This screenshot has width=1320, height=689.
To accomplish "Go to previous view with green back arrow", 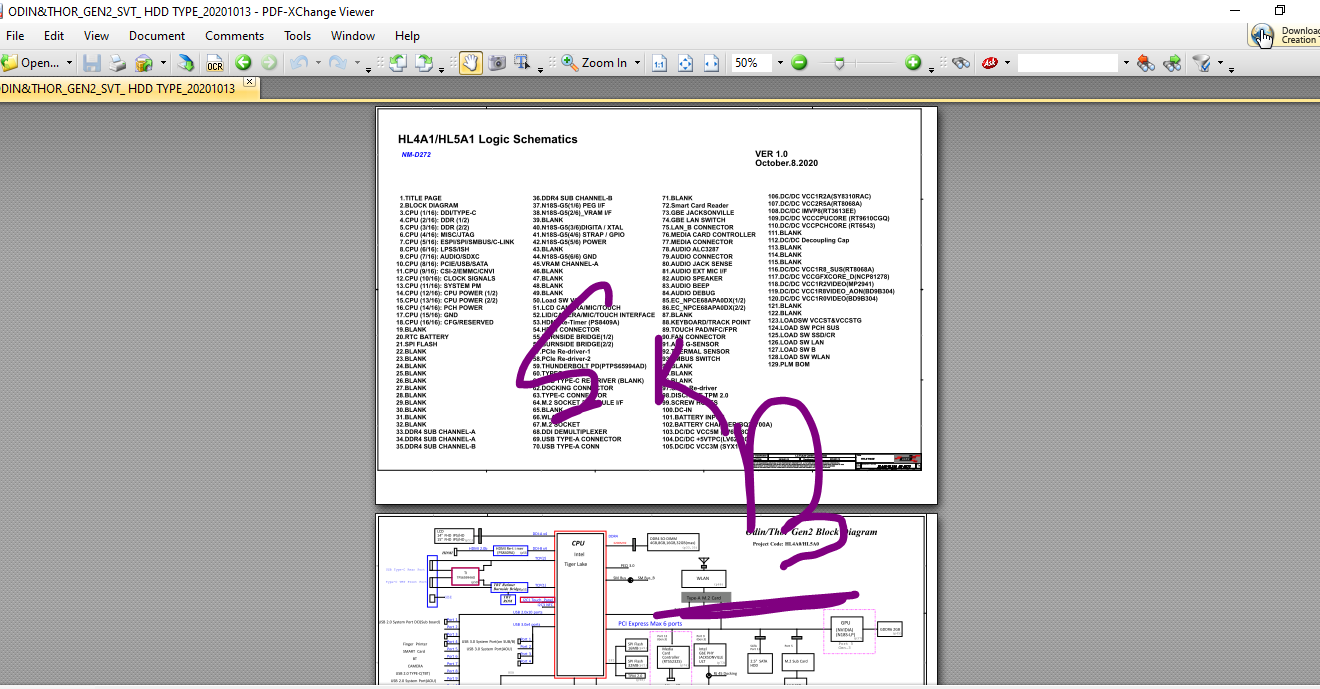I will [x=243, y=63].
